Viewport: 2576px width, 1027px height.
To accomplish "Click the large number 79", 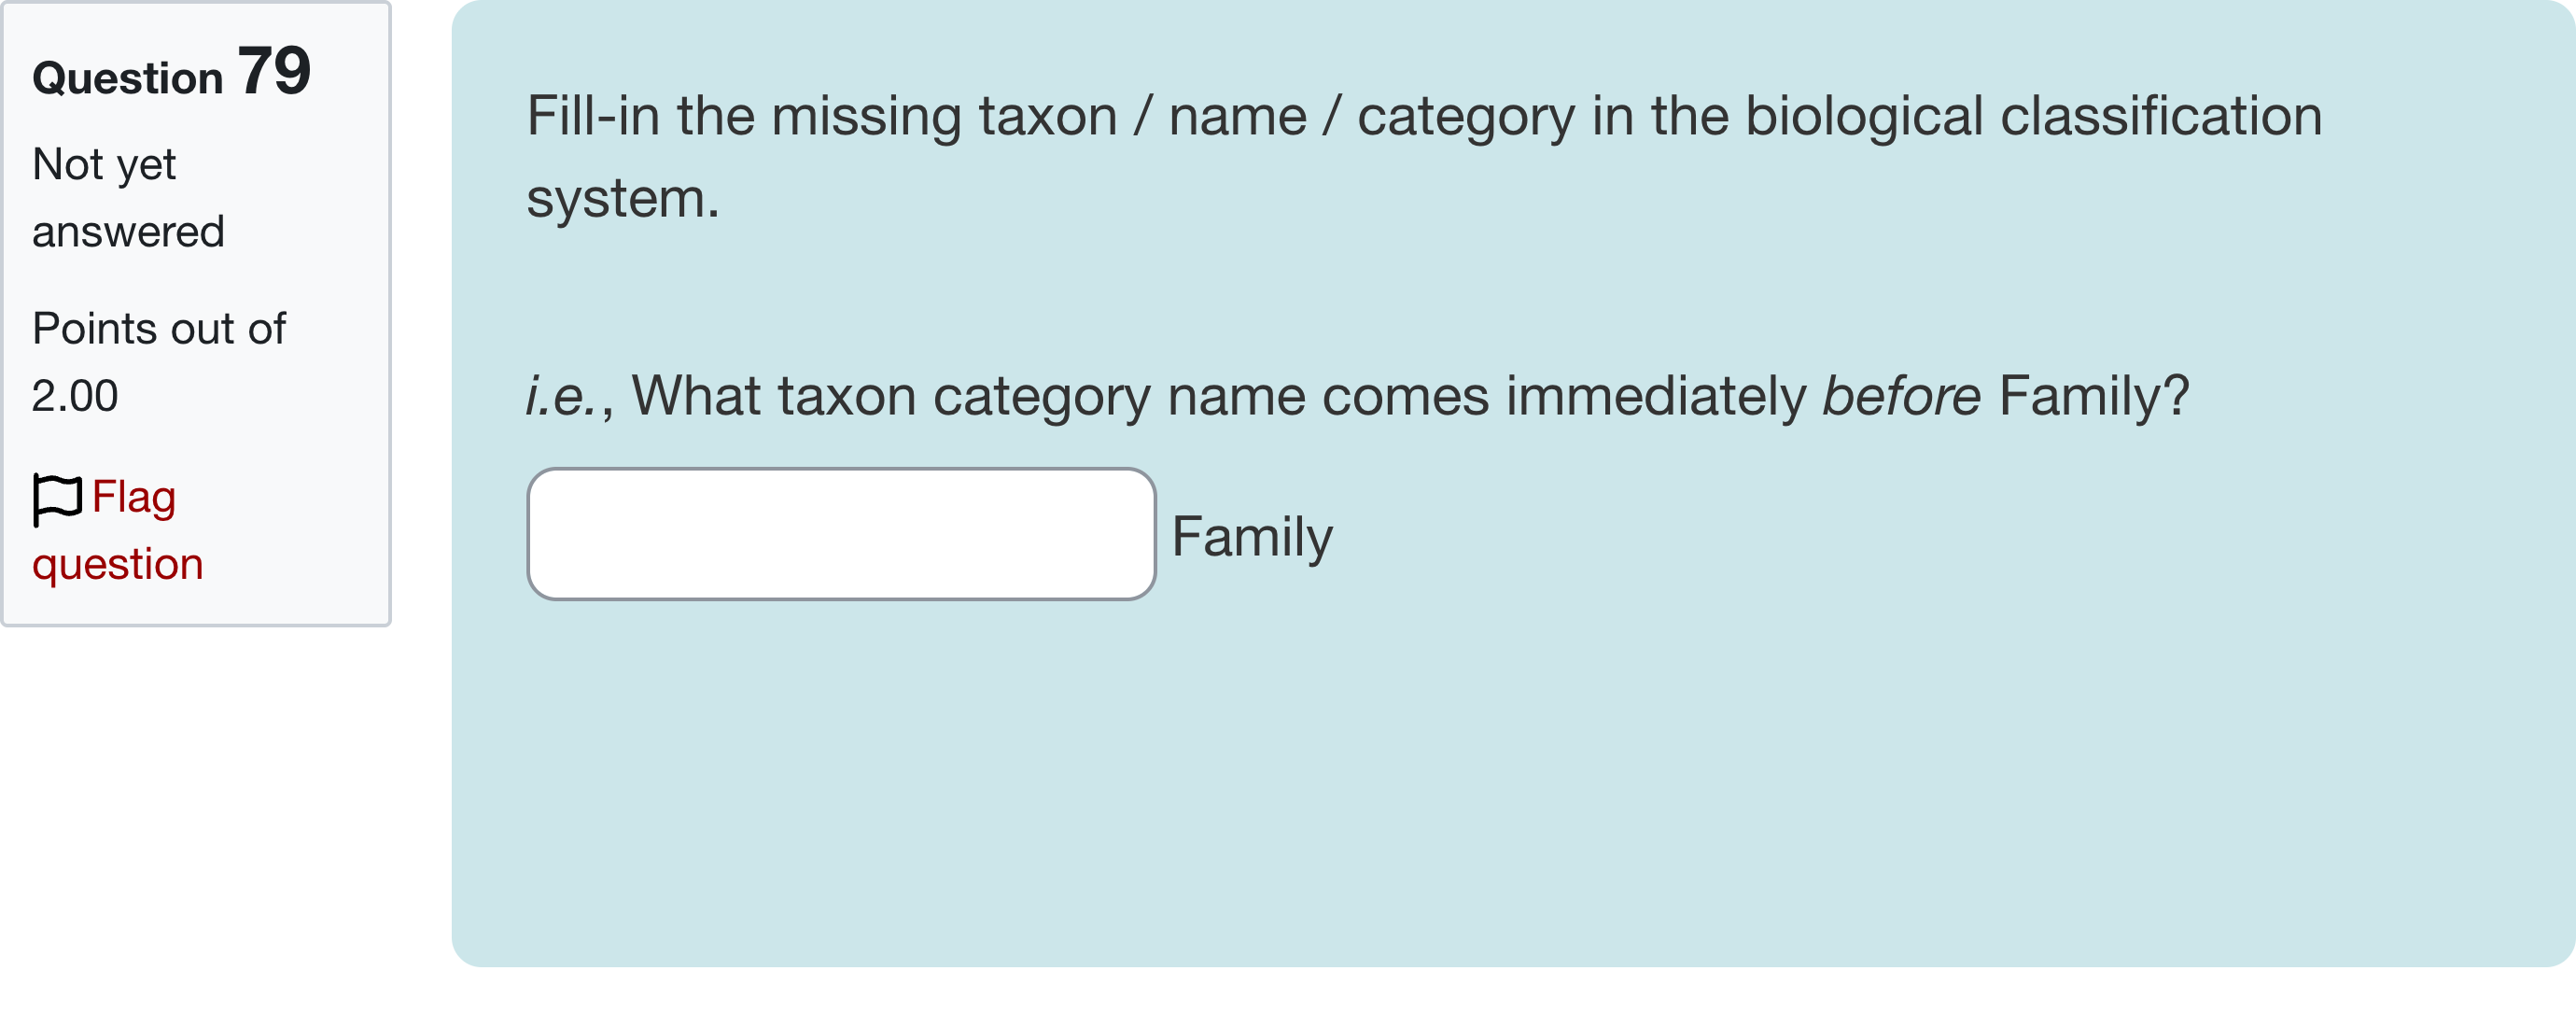I will click(x=274, y=70).
